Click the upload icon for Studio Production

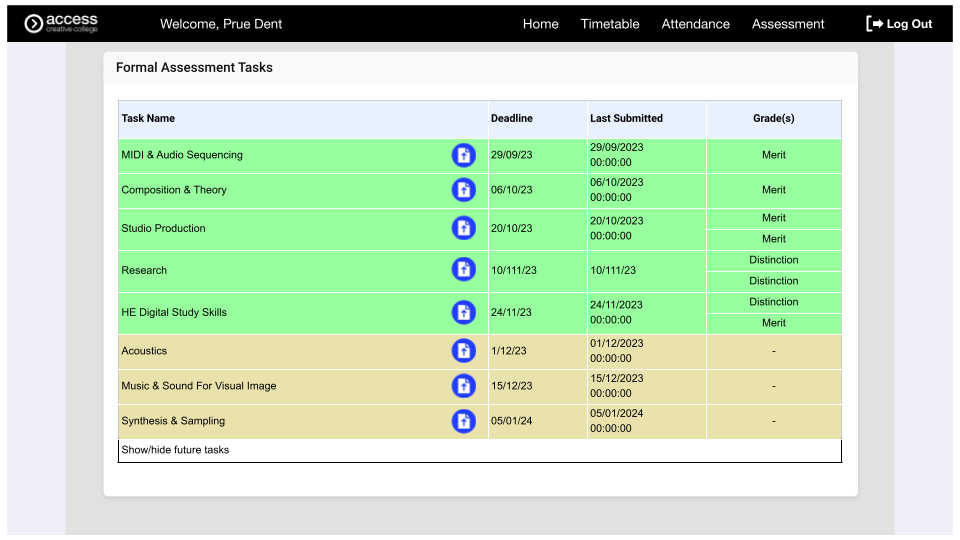[x=463, y=228]
